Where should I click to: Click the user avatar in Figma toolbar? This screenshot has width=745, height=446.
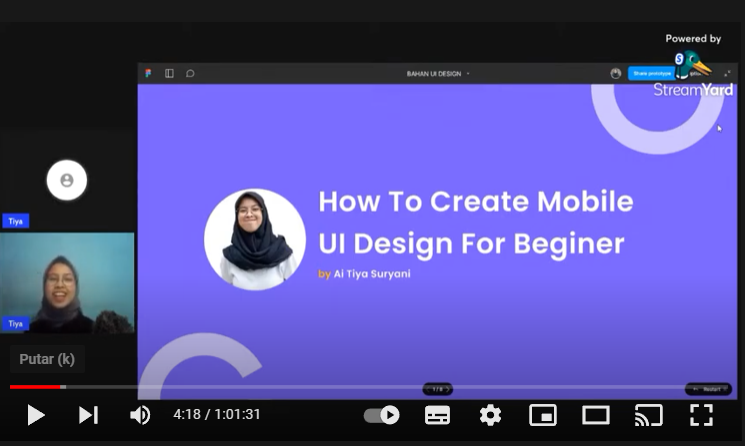pos(616,73)
